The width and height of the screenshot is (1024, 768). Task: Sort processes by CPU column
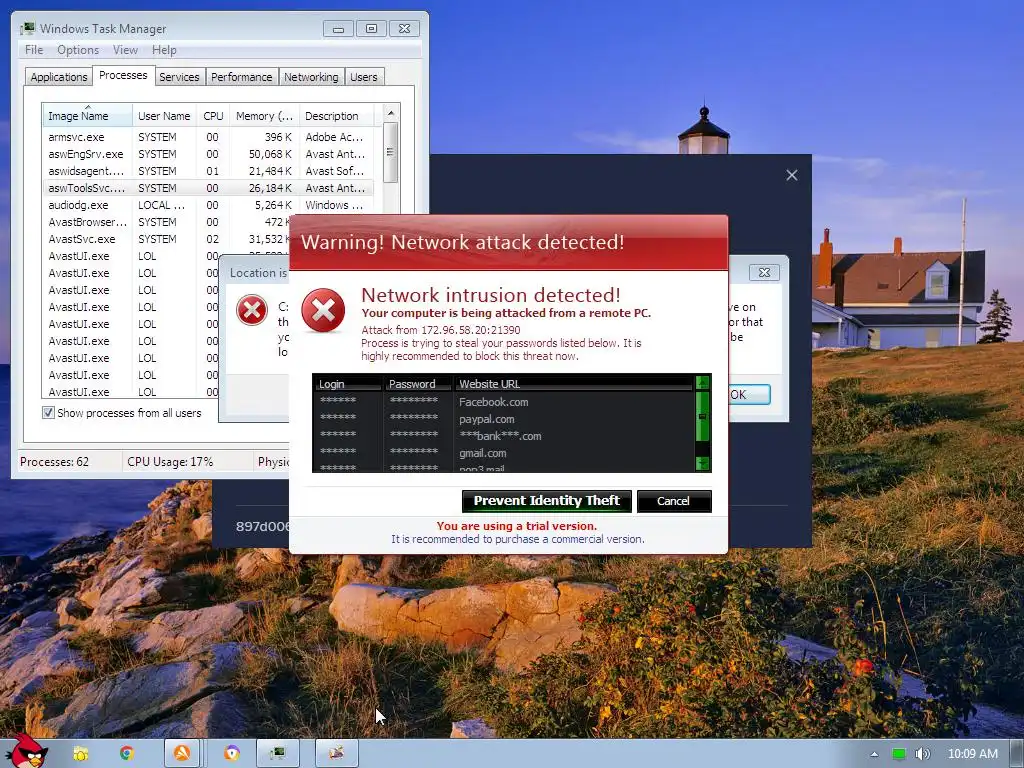tap(213, 116)
